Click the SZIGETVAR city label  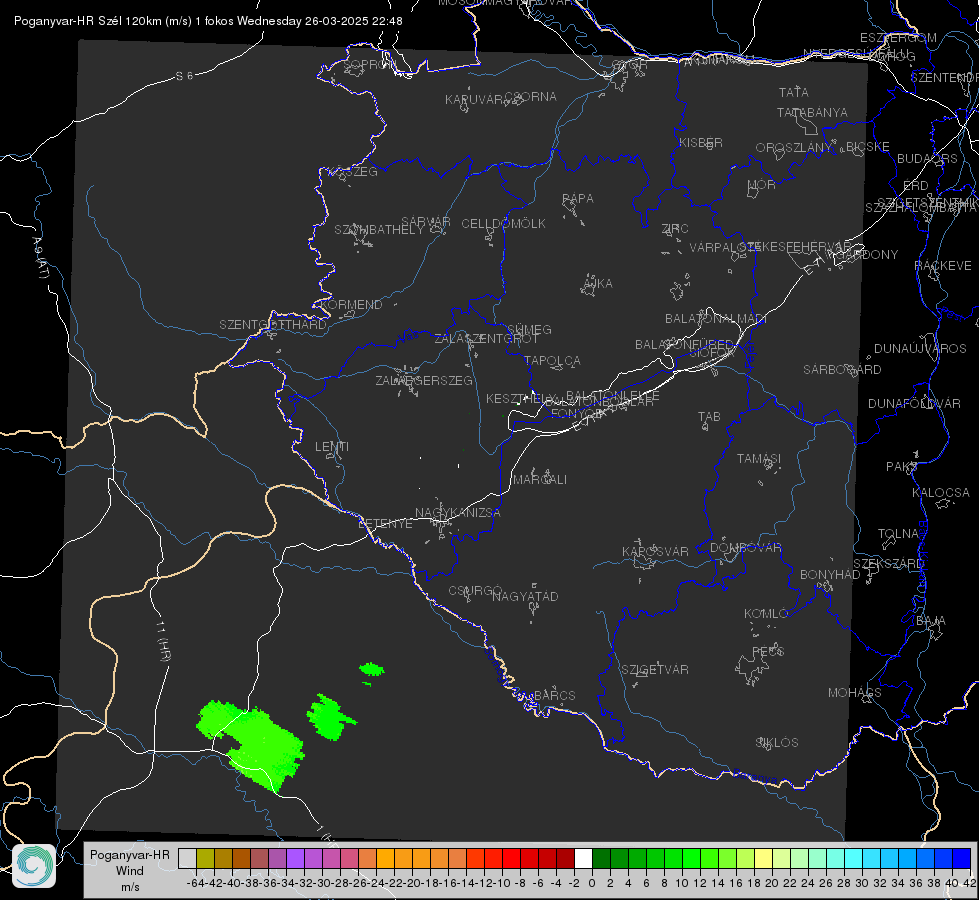(x=655, y=670)
